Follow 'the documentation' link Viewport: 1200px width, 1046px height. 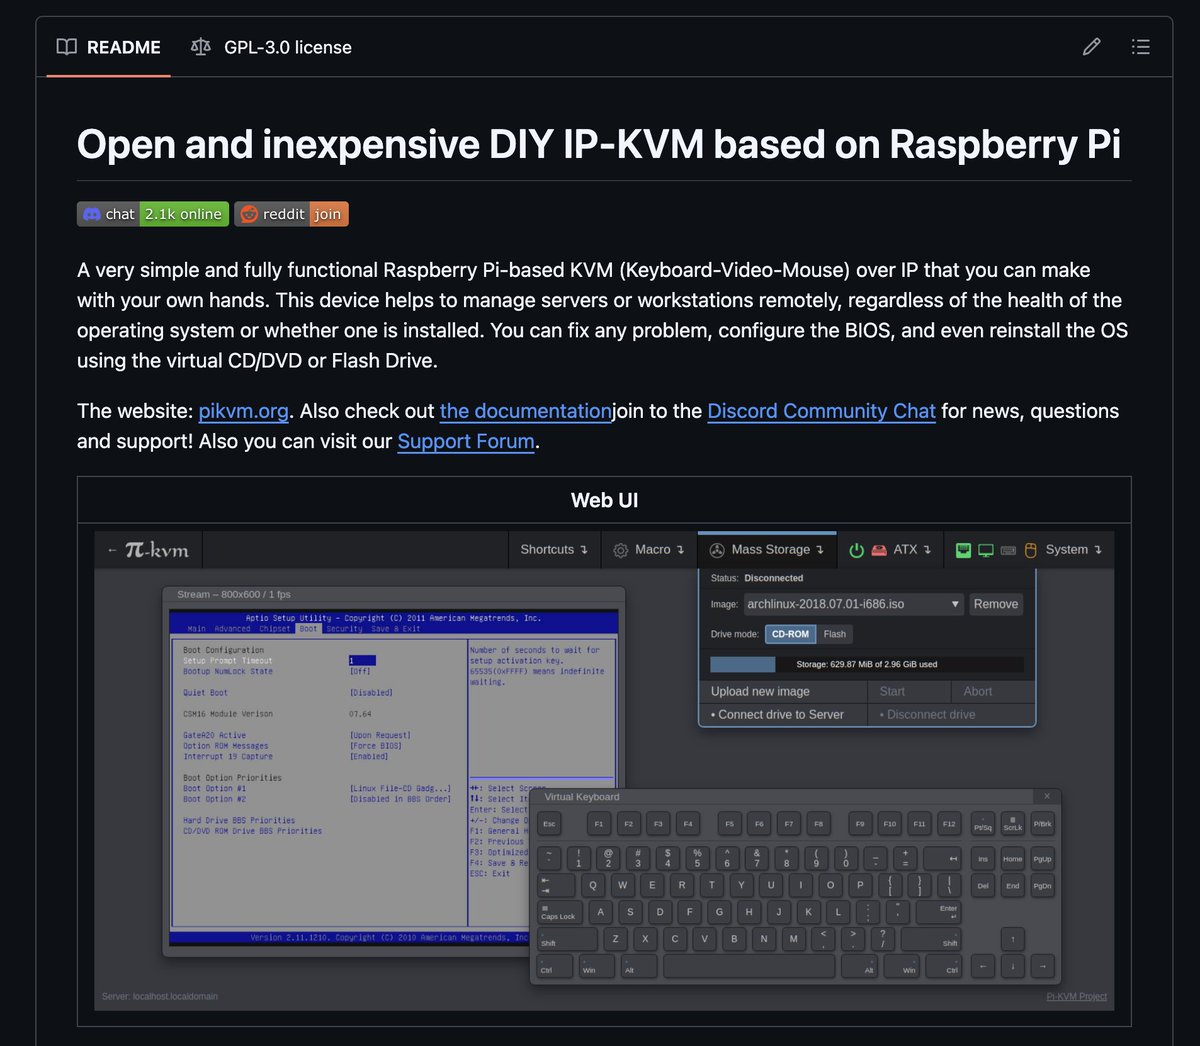(526, 411)
